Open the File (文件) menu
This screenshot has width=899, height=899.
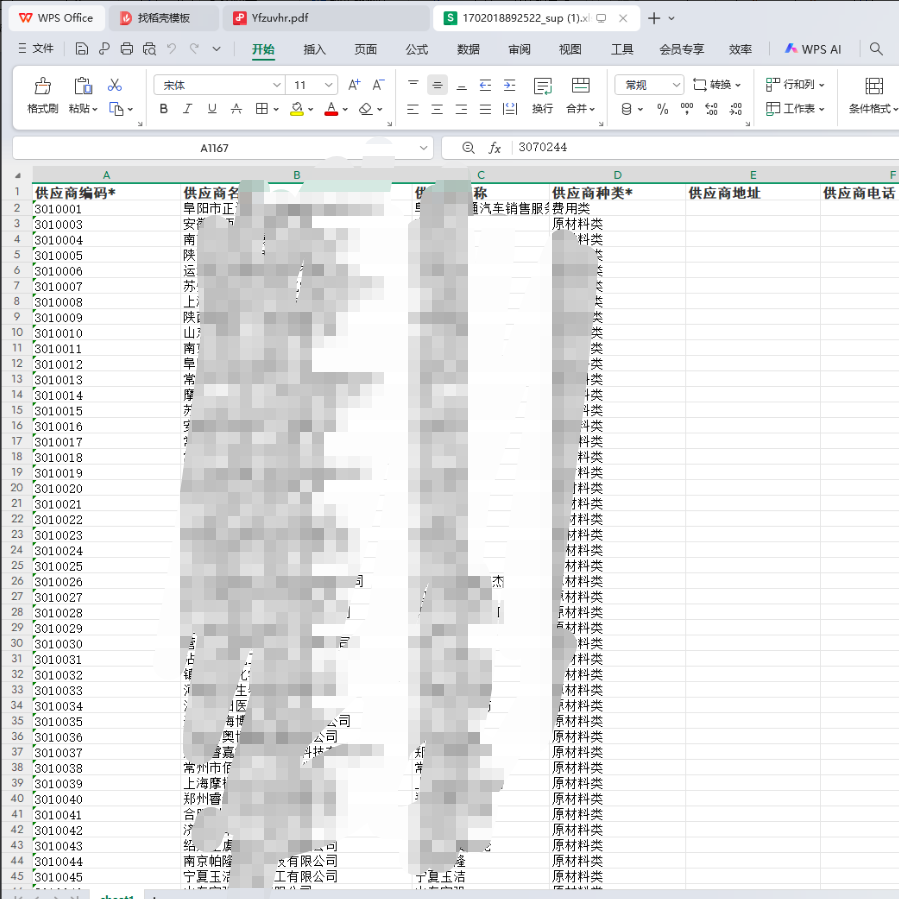click(x=36, y=49)
